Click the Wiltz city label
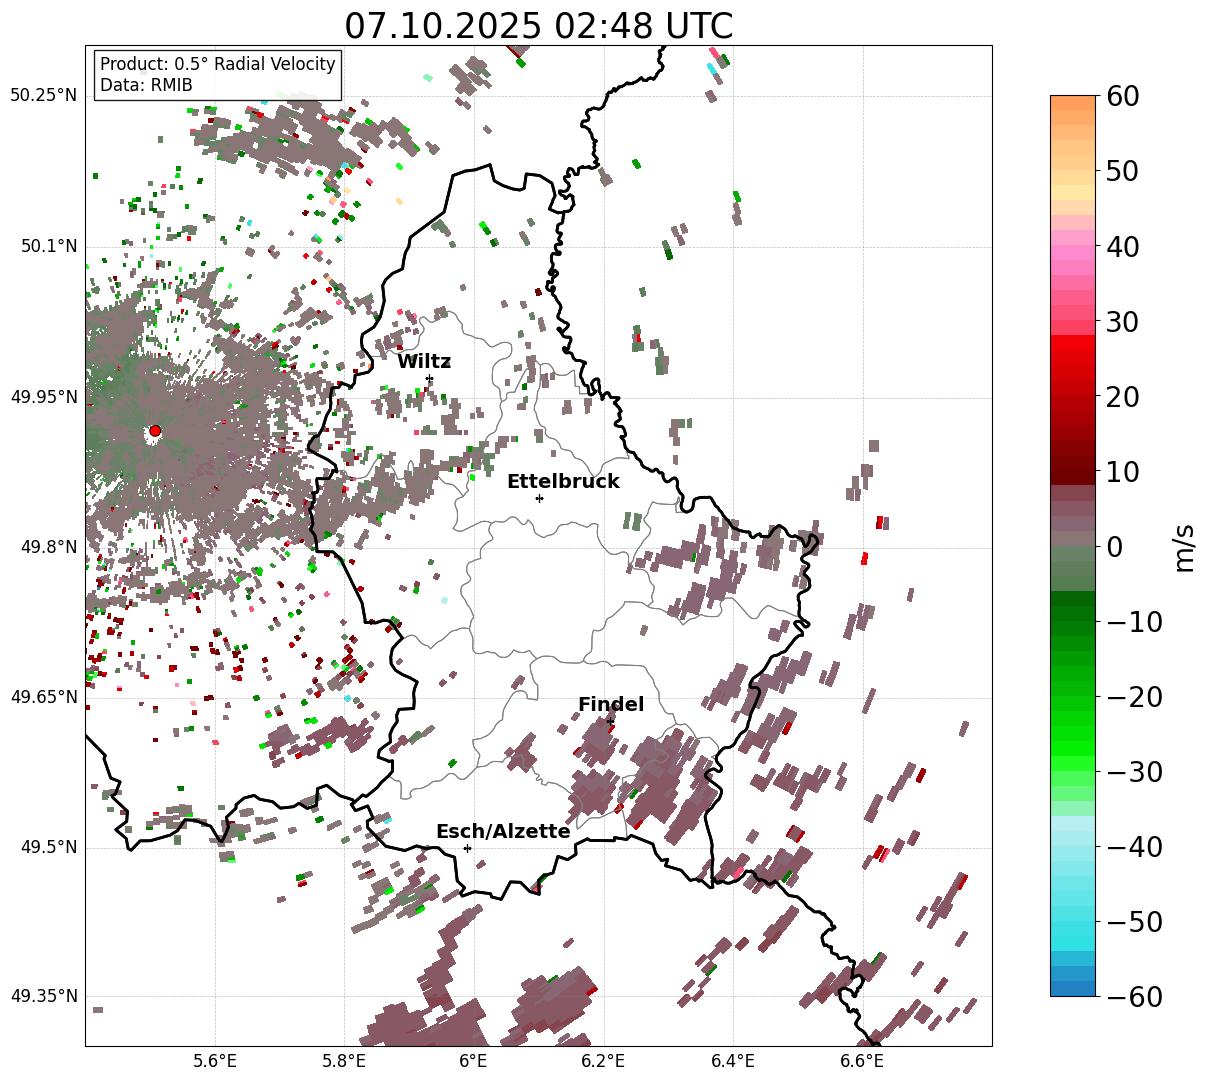Screen dimensions: 1207x1081 [424, 362]
